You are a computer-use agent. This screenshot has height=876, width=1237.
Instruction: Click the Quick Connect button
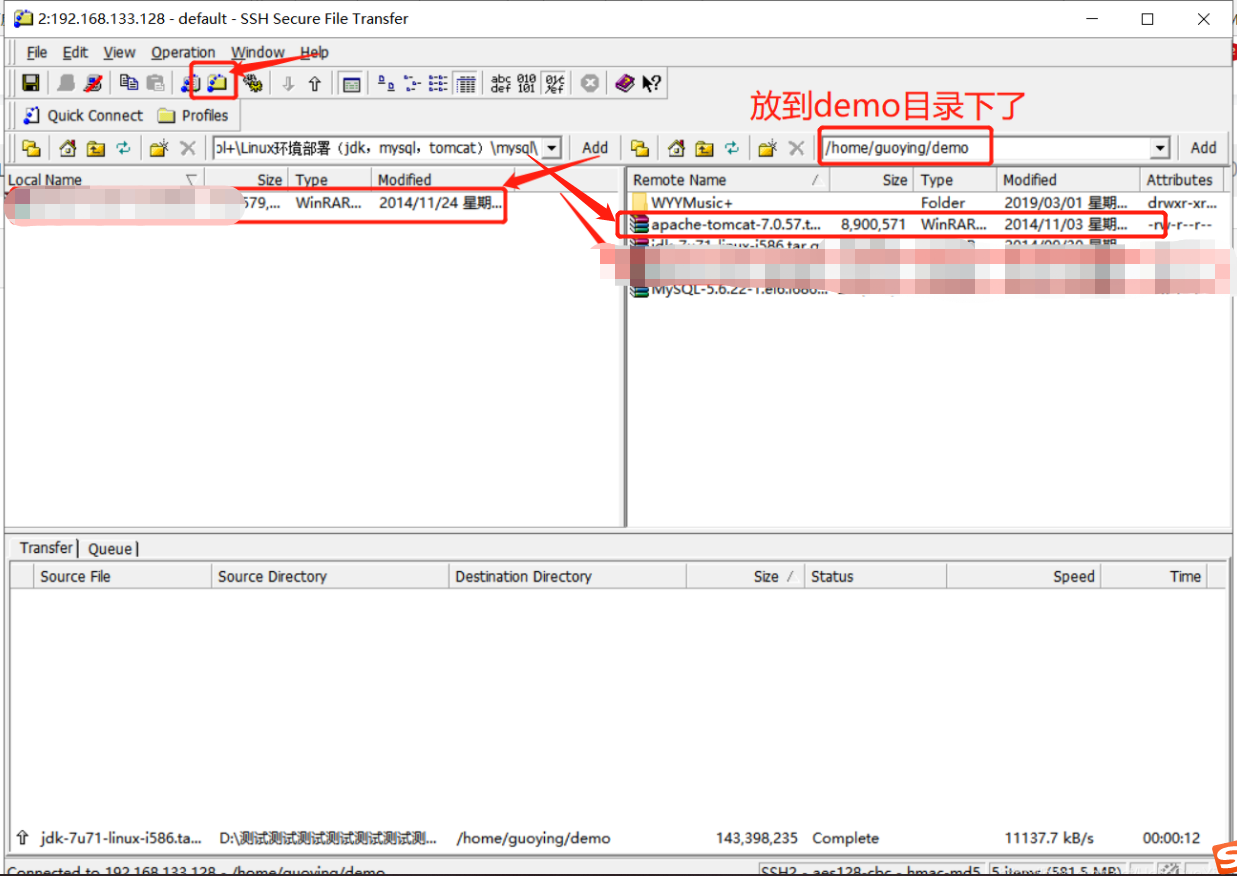(83, 115)
